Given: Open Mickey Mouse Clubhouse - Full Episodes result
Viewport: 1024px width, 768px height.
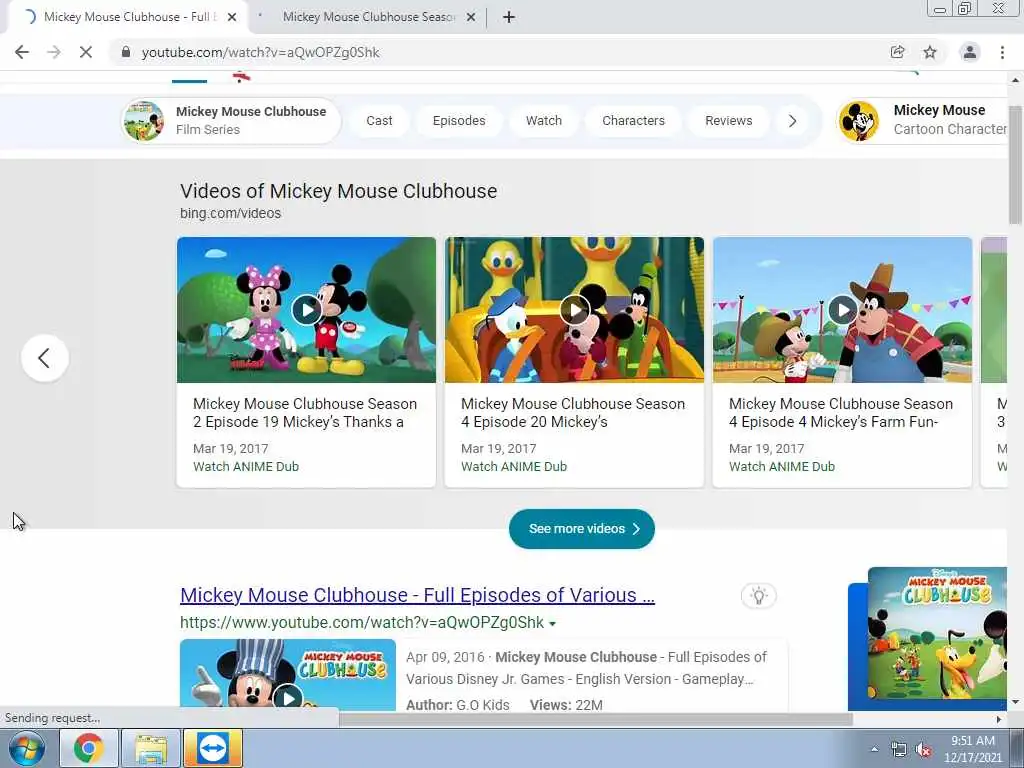Looking at the screenshot, I should pos(417,595).
